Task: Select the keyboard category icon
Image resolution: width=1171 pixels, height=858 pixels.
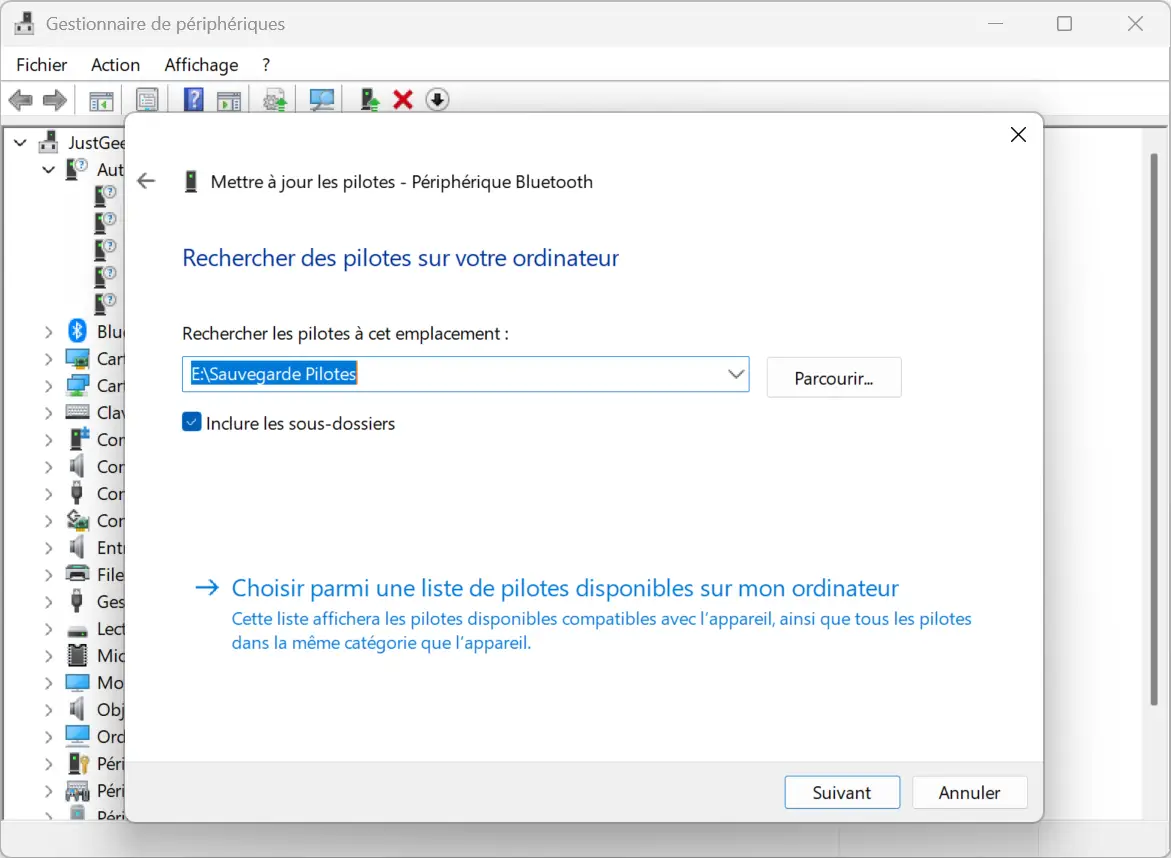Action: [78, 411]
